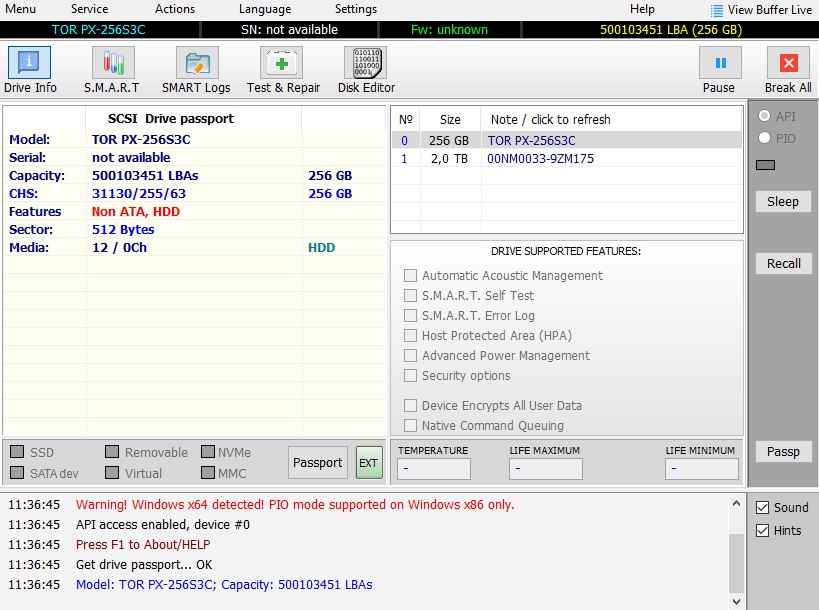
Task: Click the Passport button
Action: [317, 463]
